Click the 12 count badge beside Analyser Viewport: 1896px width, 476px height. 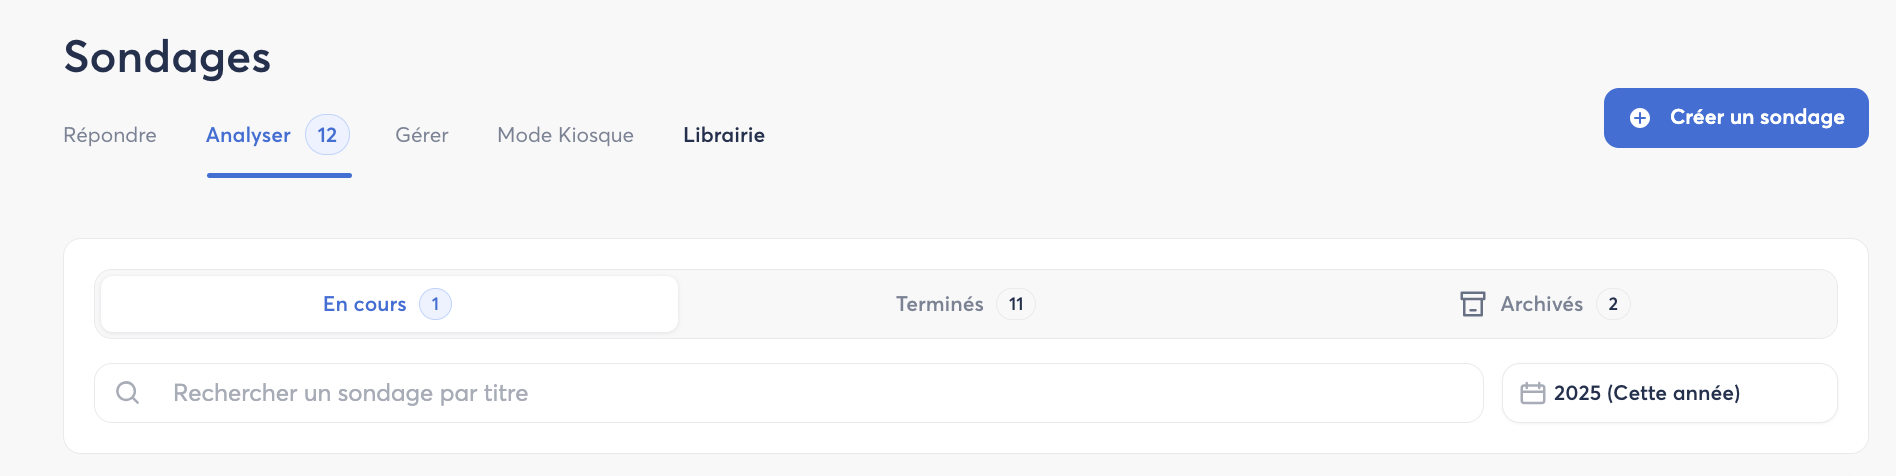(327, 135)
